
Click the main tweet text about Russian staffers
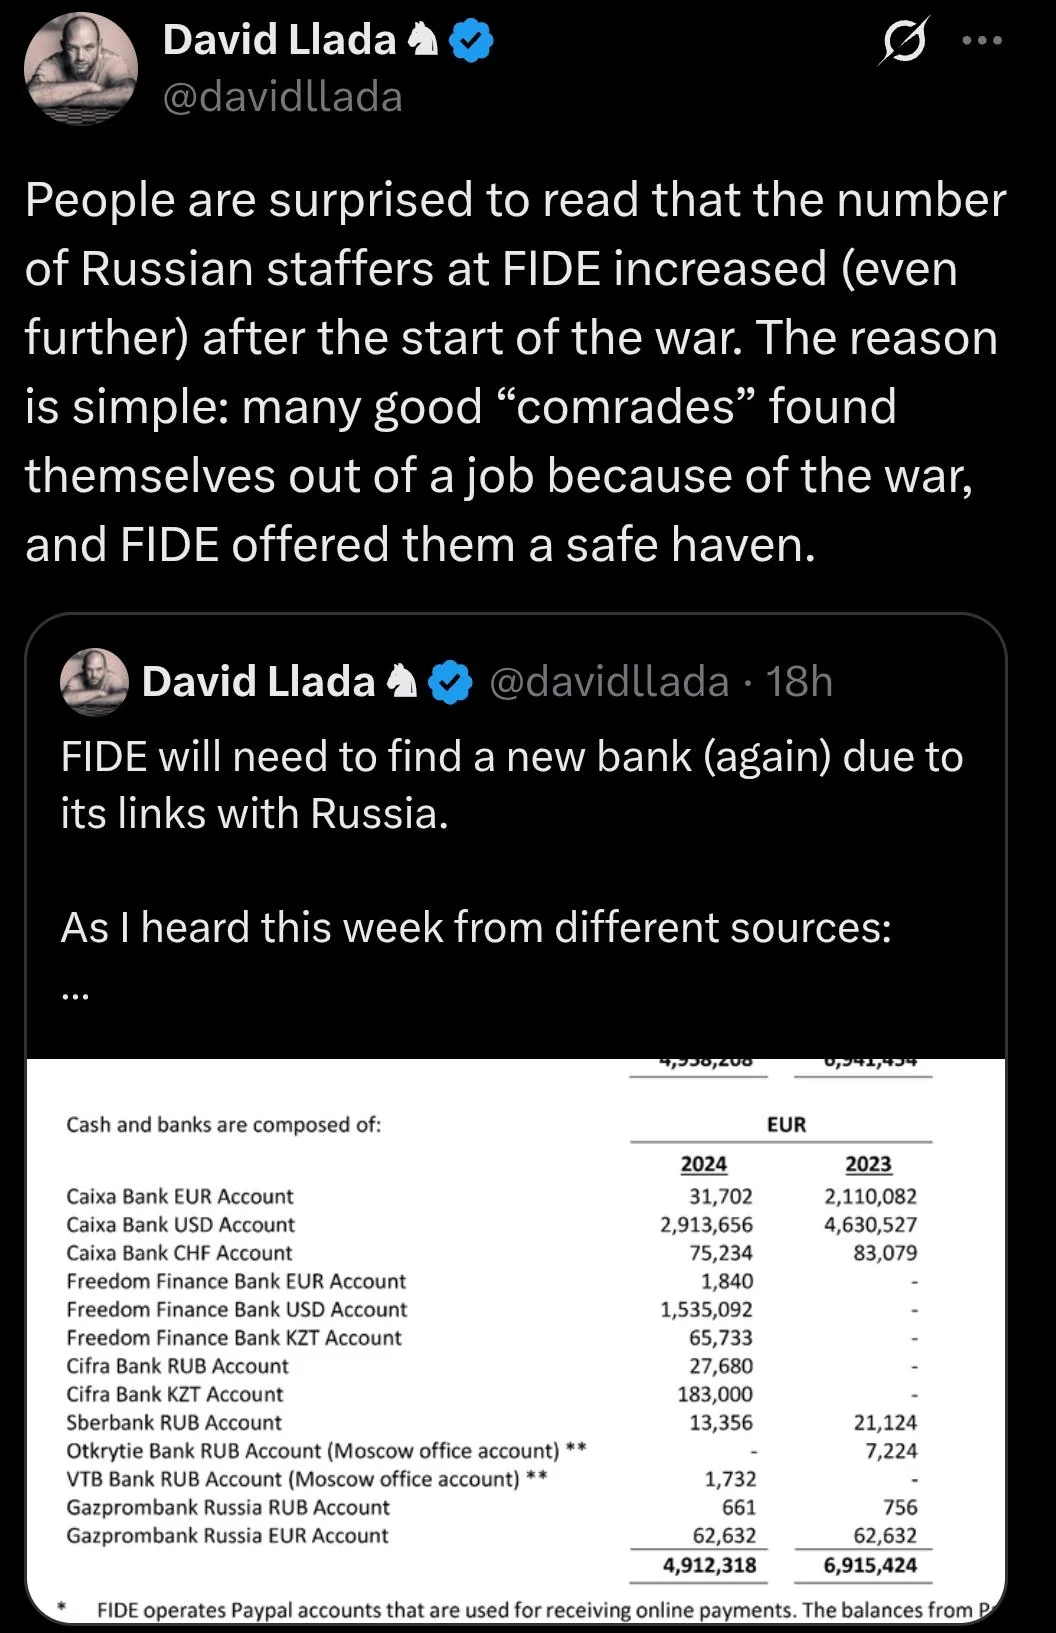click(x=514, y=372)
